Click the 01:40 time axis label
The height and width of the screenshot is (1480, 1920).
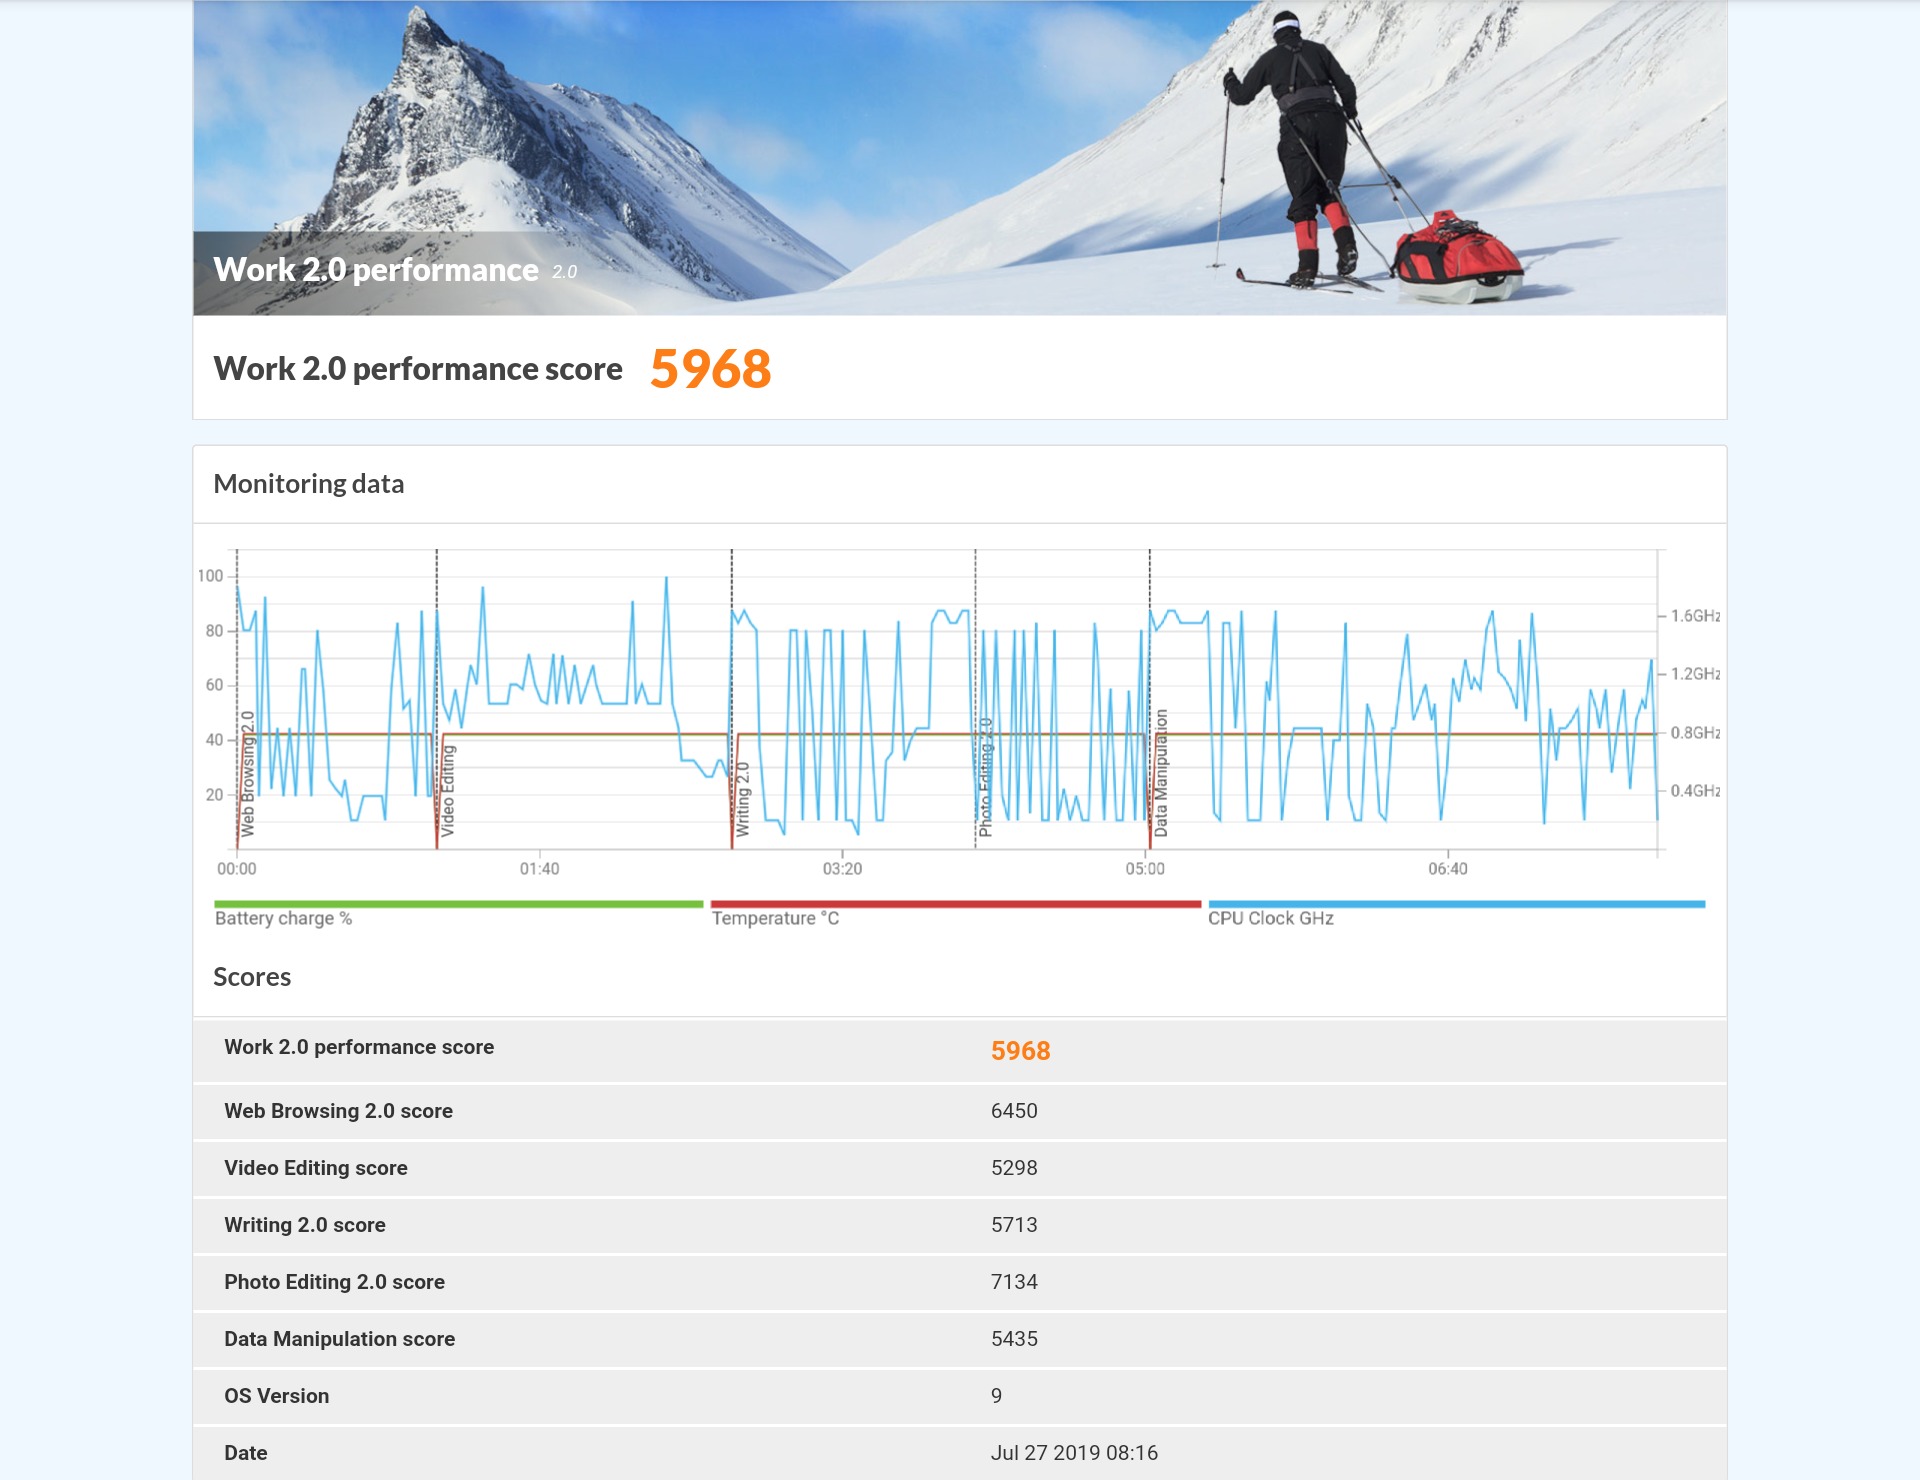tap(539, 869)
